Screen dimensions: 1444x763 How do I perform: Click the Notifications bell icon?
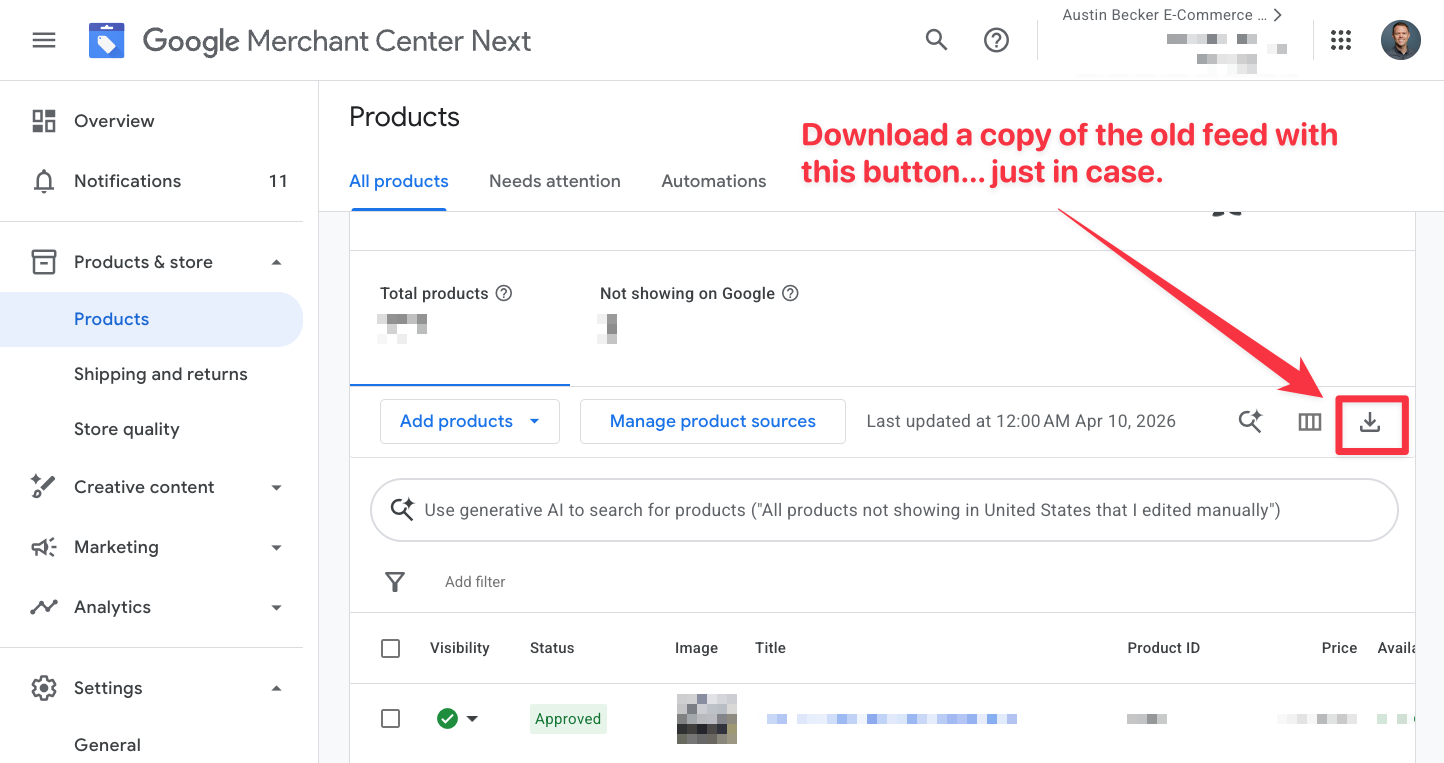(44, 181)
